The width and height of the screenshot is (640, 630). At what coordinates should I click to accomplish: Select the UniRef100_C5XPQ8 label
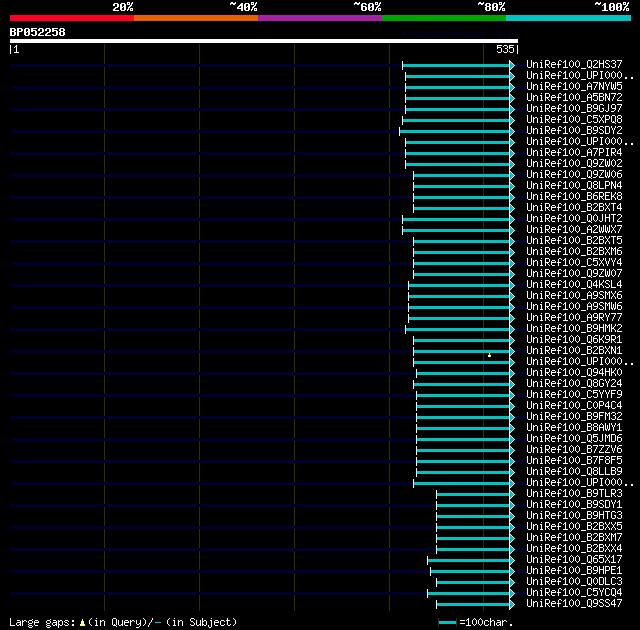click(x=574, y=120)
